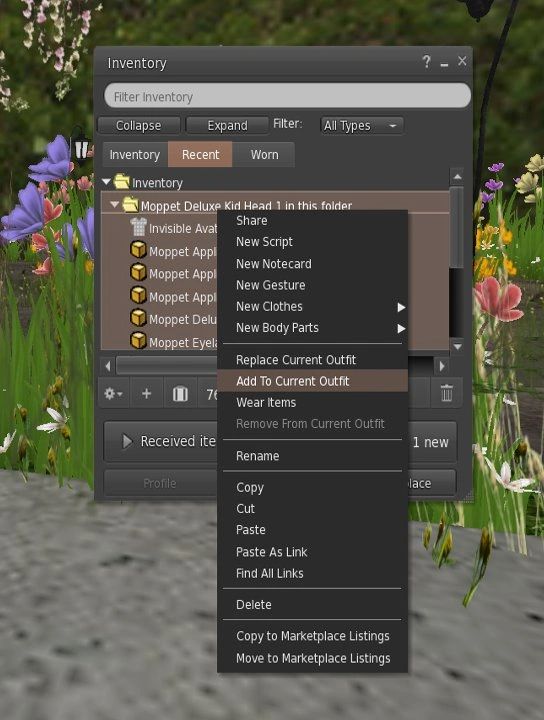Switch to the Worn tab
Viewport: 544px width, 720px height.
tap(264, 155)
